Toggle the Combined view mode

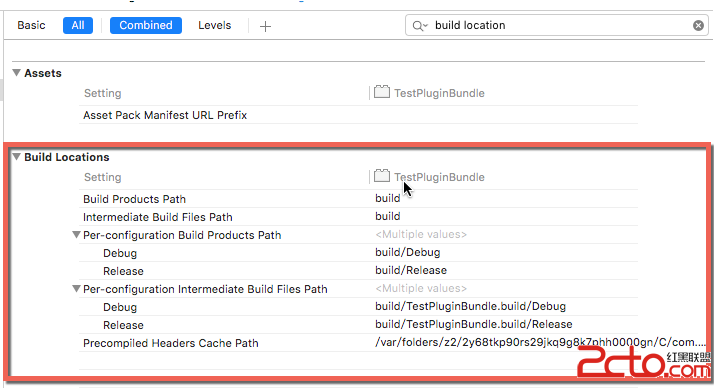point(146,25)
